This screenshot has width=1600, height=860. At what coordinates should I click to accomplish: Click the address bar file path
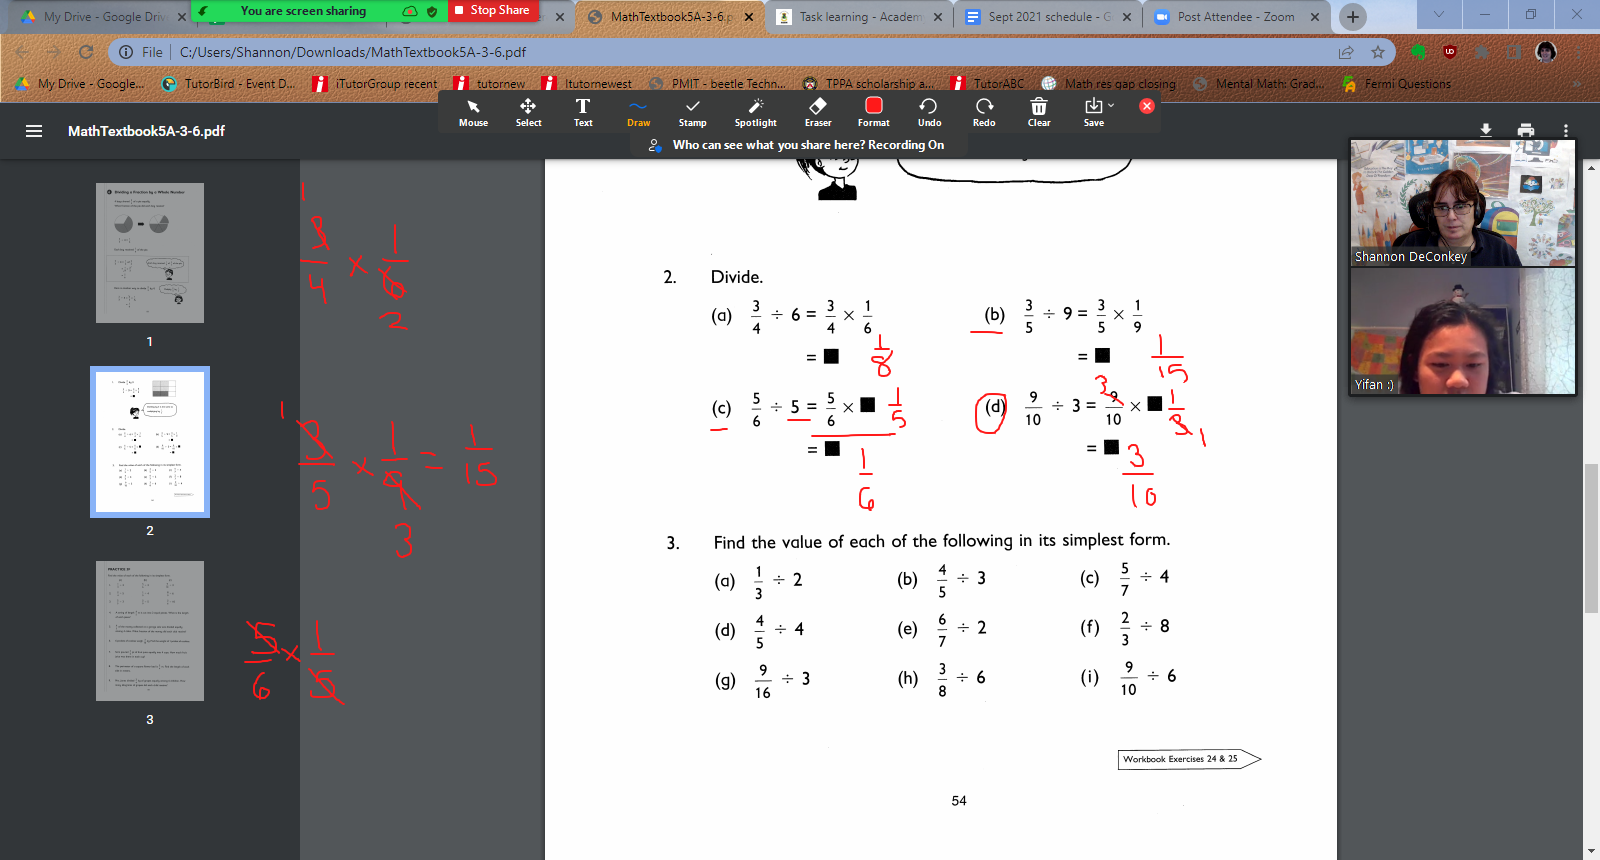tap(353, 52)
